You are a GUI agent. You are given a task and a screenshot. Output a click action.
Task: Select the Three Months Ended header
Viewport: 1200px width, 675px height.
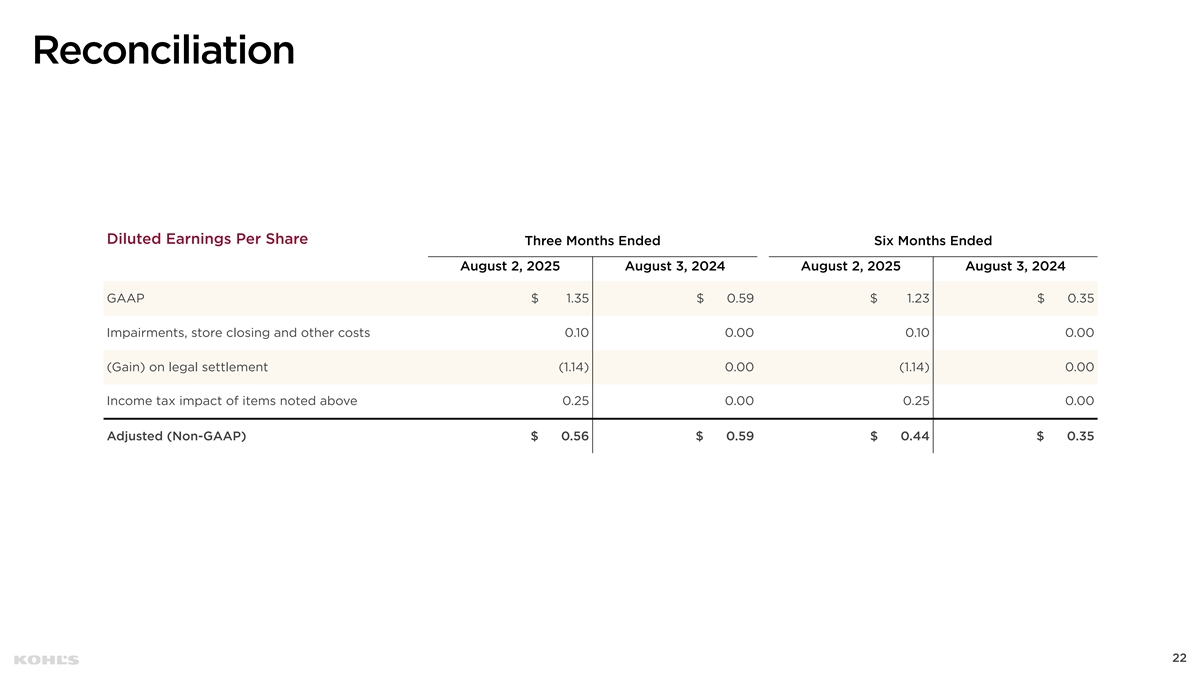point(592,241)
